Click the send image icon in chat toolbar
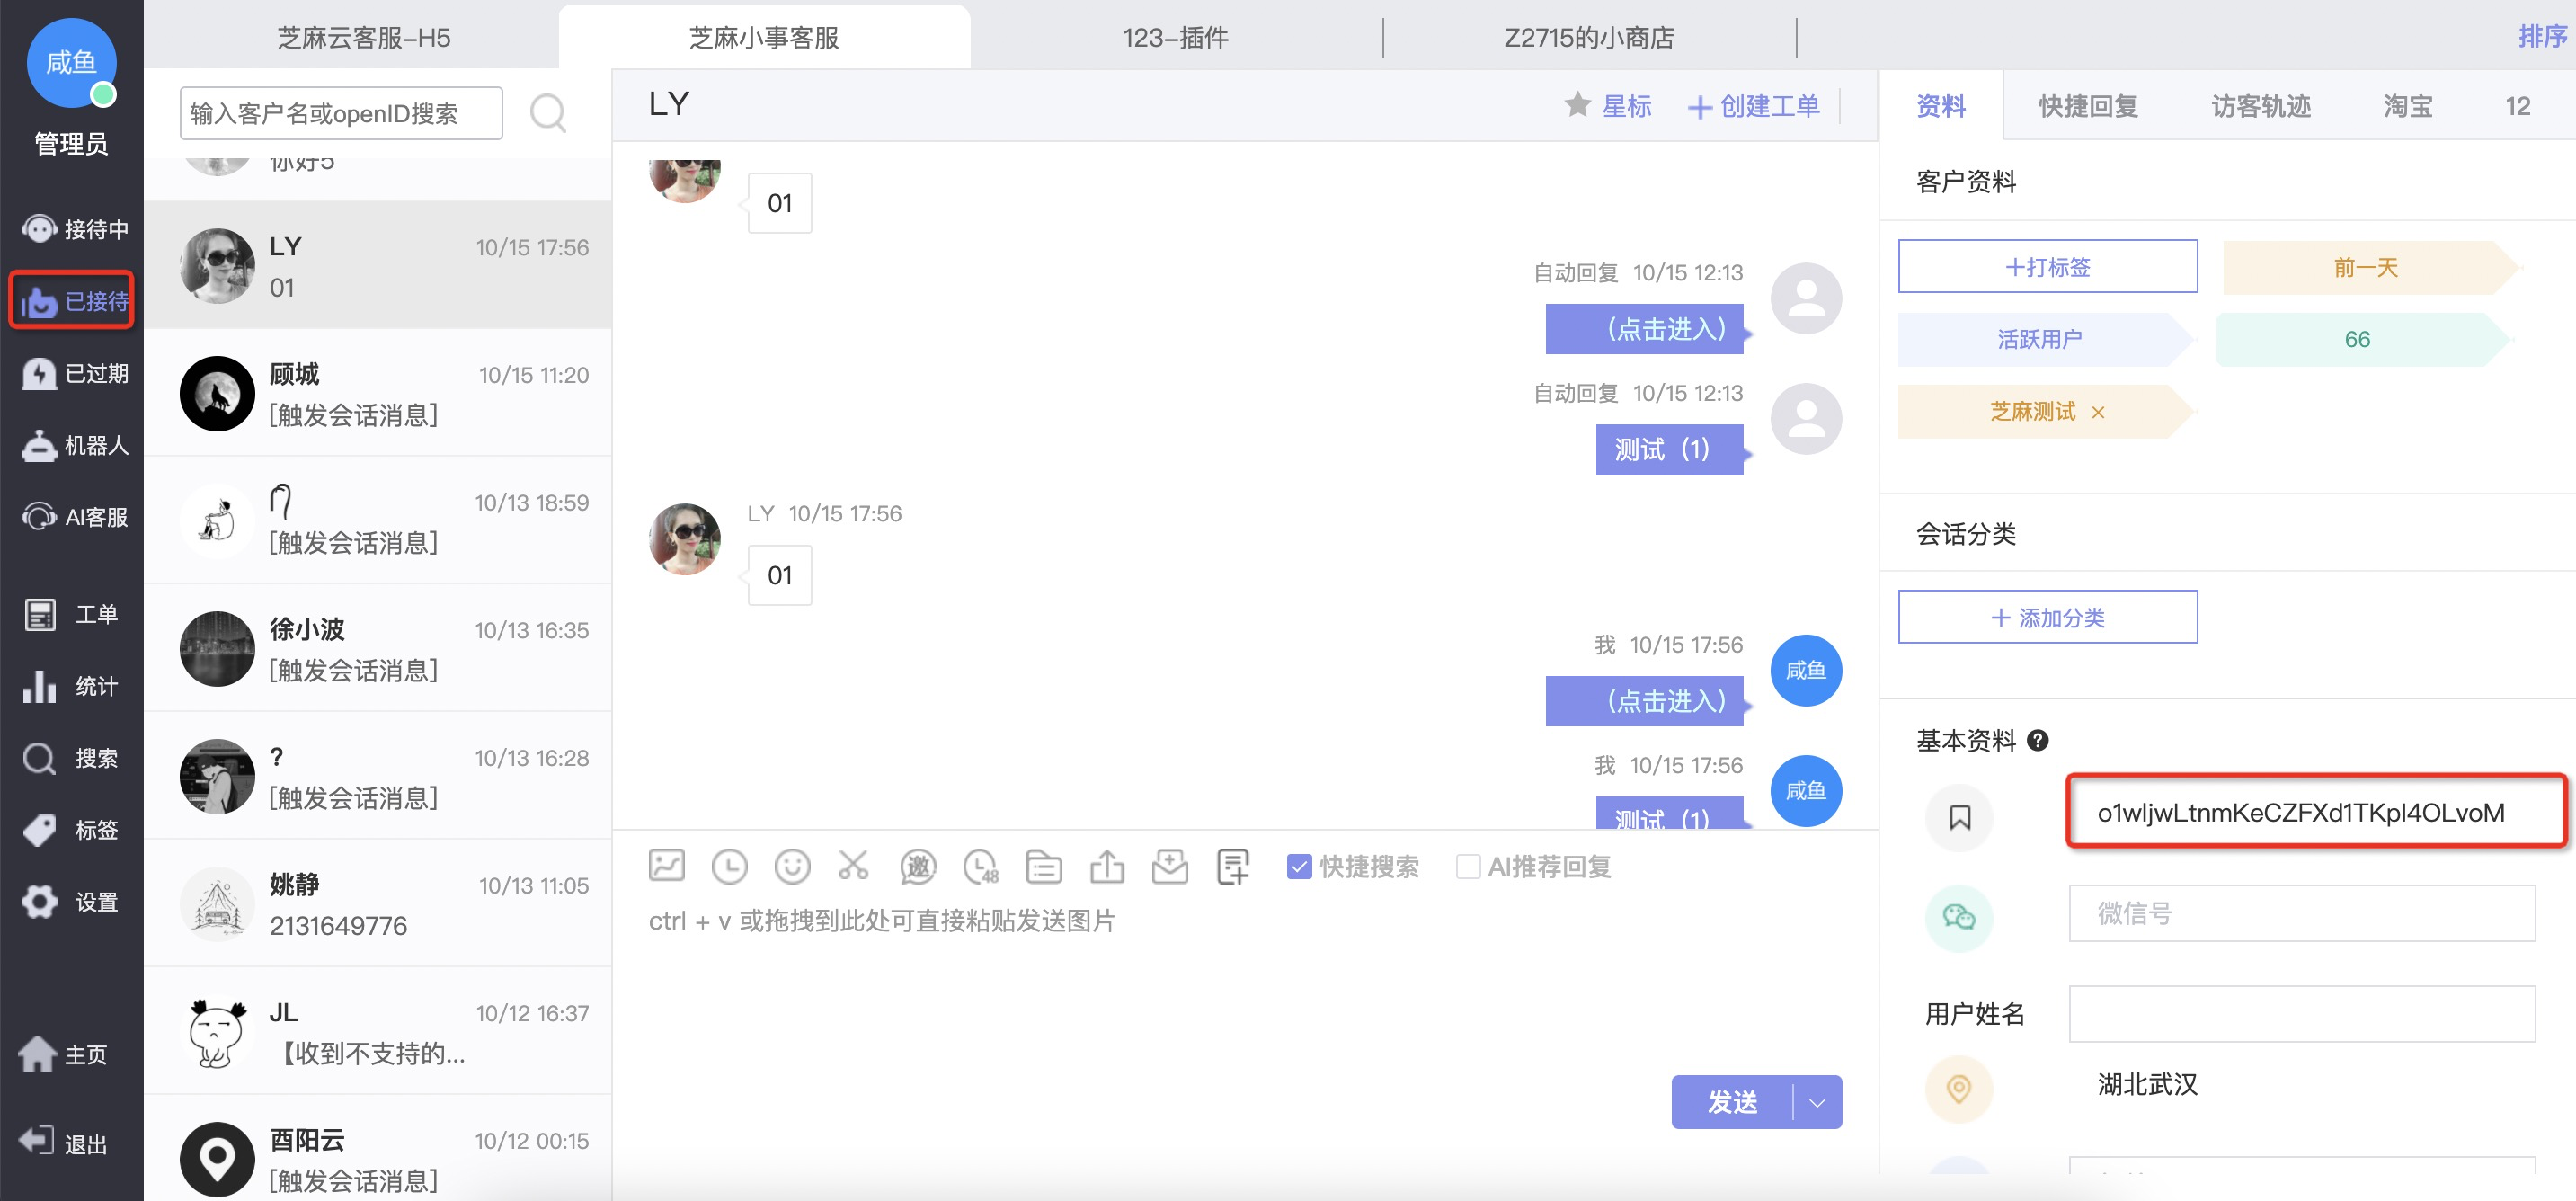2576x1201 pixels. (666, 865)
